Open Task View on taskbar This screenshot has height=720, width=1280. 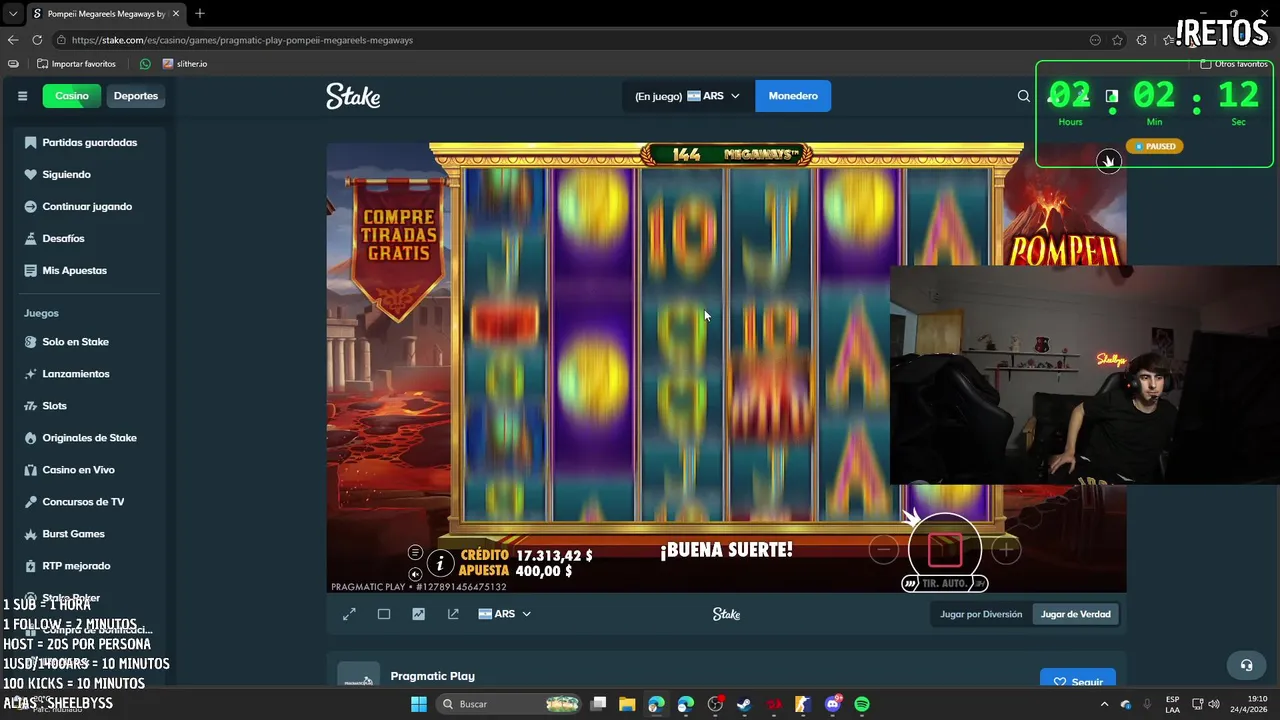598,704
